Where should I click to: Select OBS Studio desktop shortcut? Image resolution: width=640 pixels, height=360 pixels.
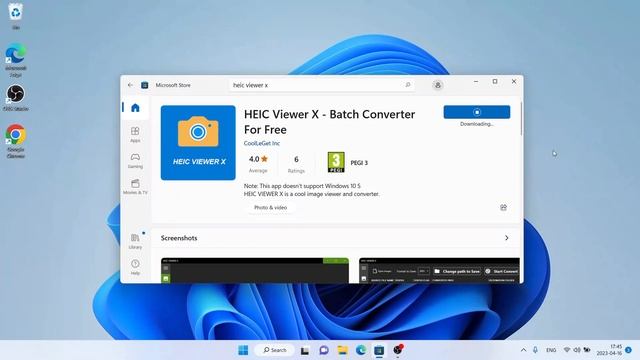point(16,98)
